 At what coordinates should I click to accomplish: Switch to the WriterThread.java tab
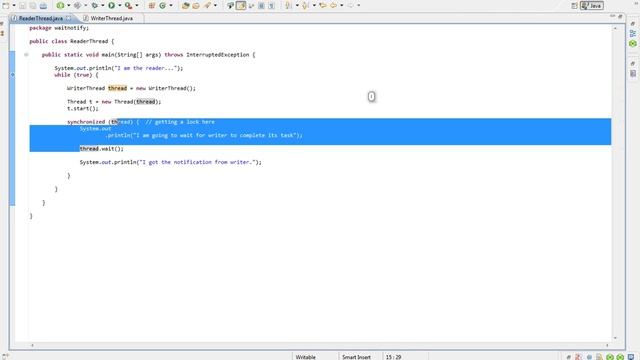(x=111, y=18)
